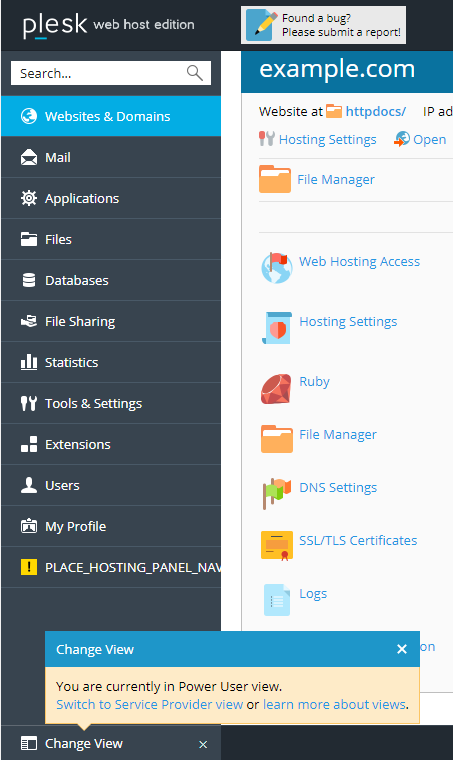
Task: Open Extensions from the sidebar
Action: click(111, 444)
